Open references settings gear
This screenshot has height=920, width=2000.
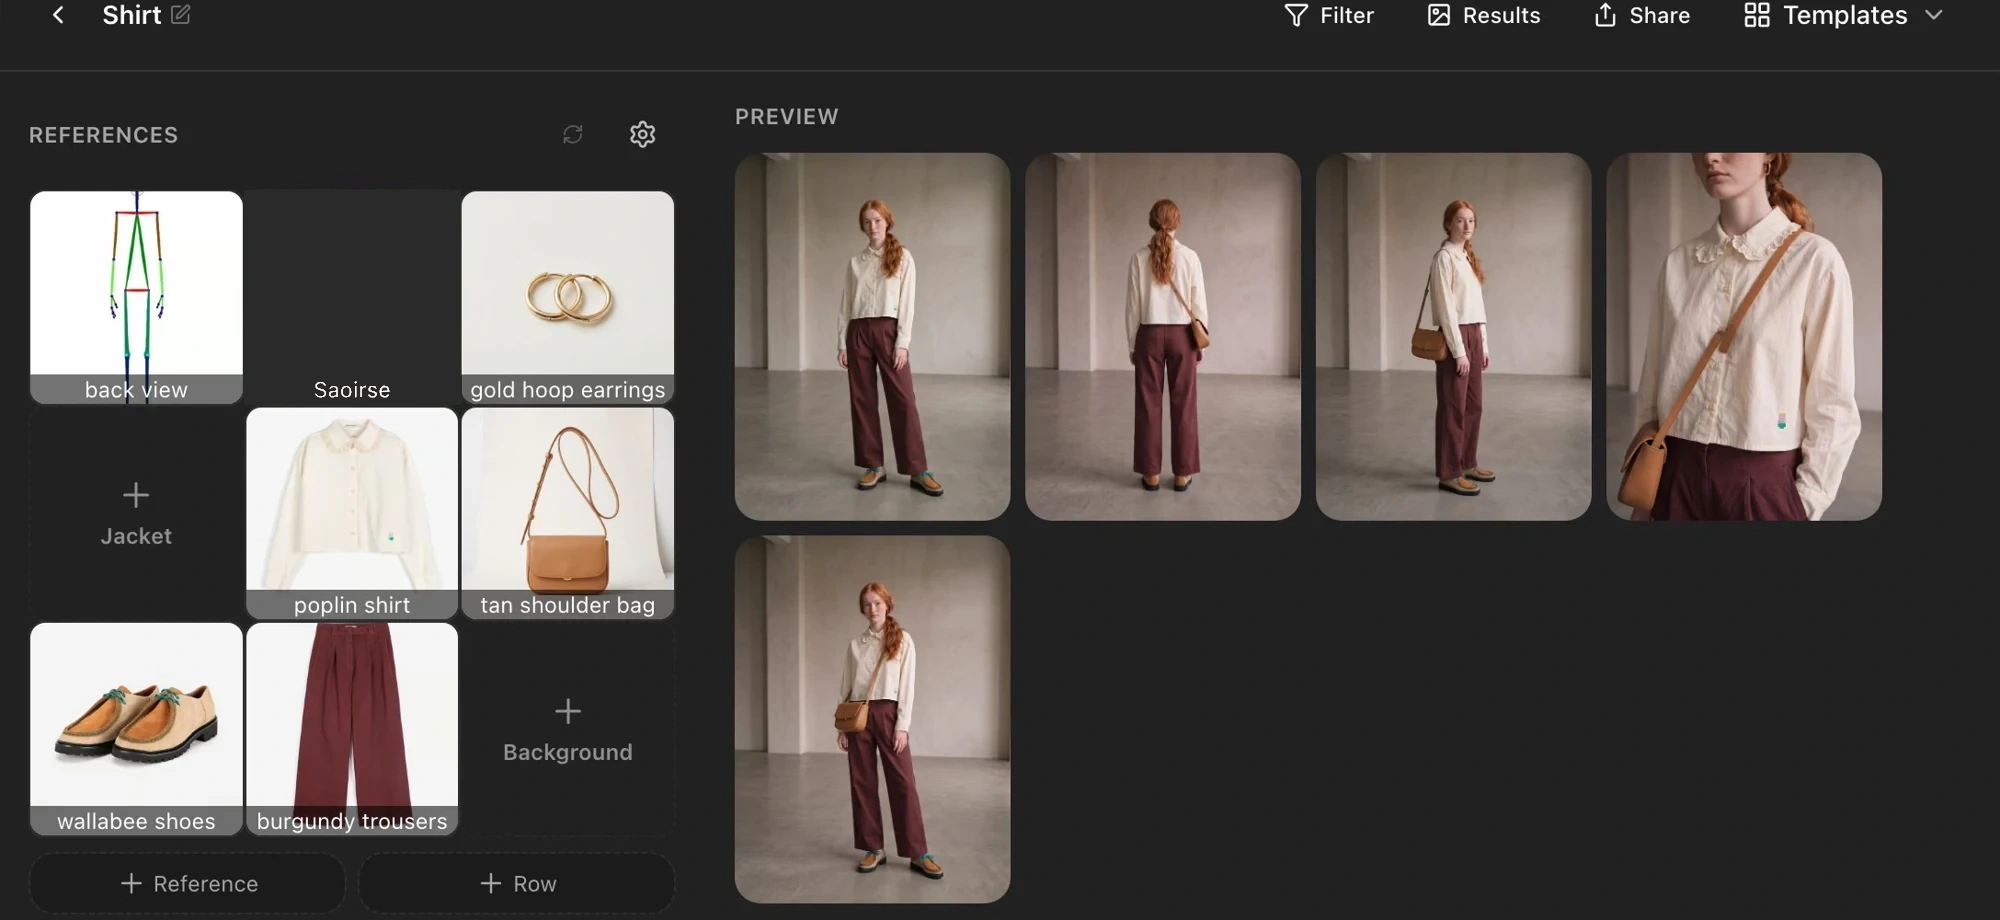click(x=643, y=134)
